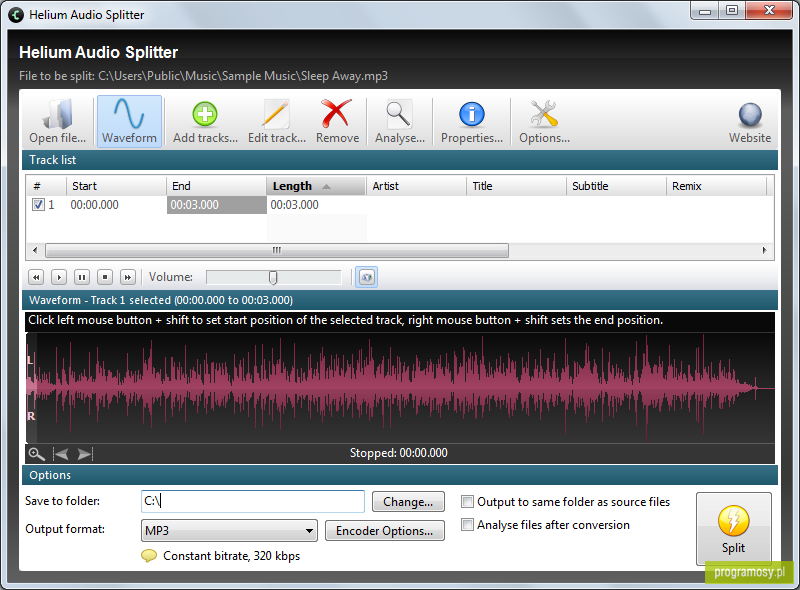Skip to next track in player
Viewport: 800px width, 590px height.
click(x=128, y=277)
